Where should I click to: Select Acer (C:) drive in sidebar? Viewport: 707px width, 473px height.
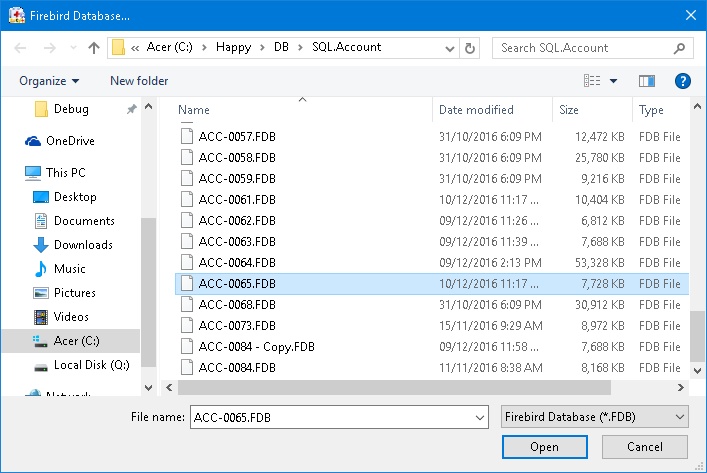[71, 341]
